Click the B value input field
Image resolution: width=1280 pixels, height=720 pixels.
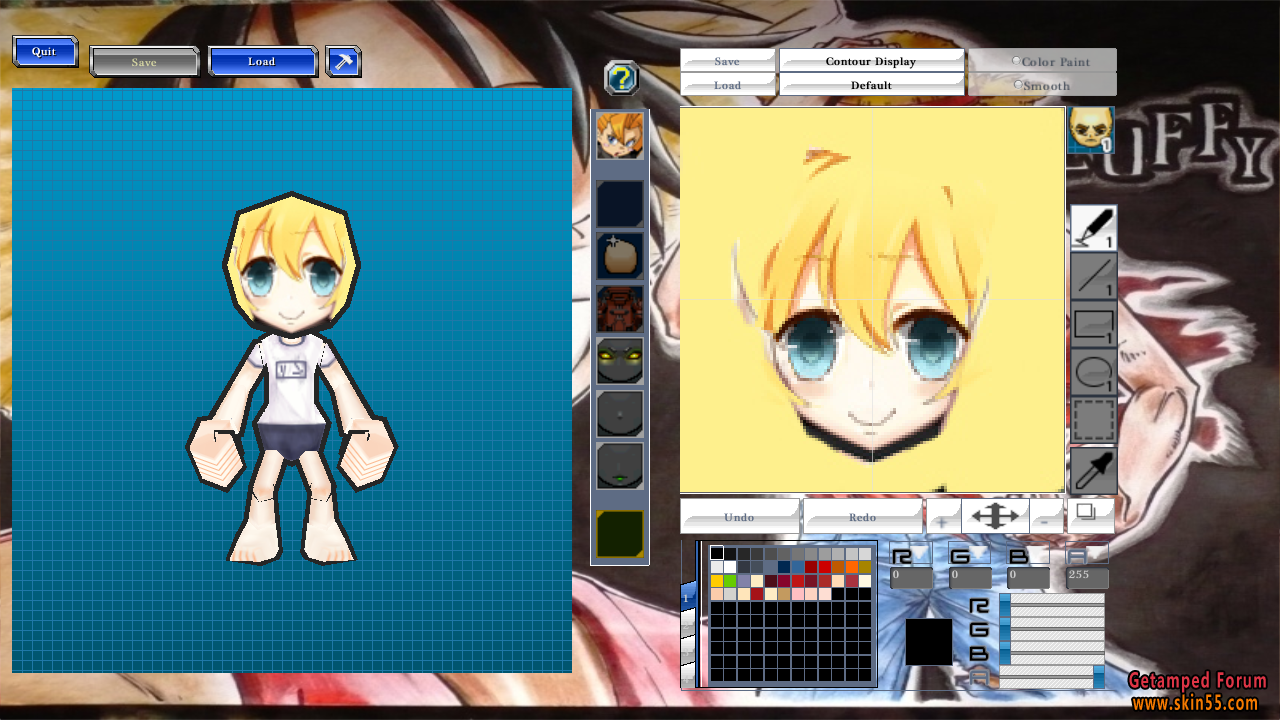click(x=1029, y=577)
